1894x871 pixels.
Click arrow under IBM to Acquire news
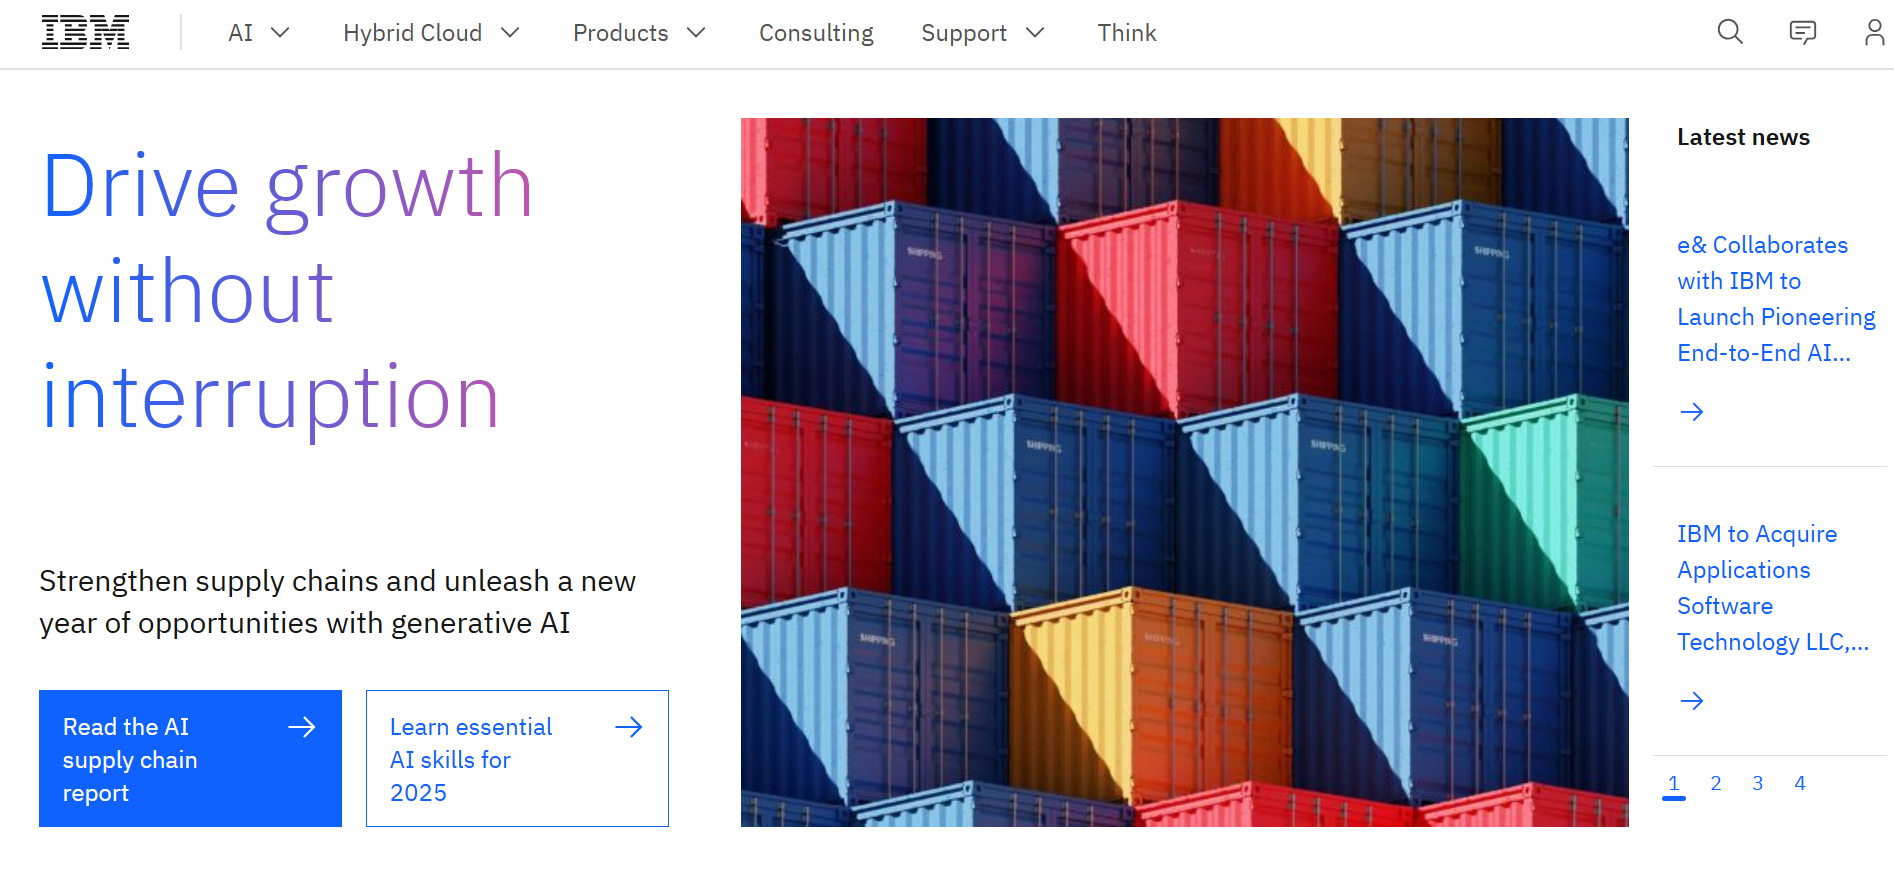pyautogui.click(x=1691, y=701)
